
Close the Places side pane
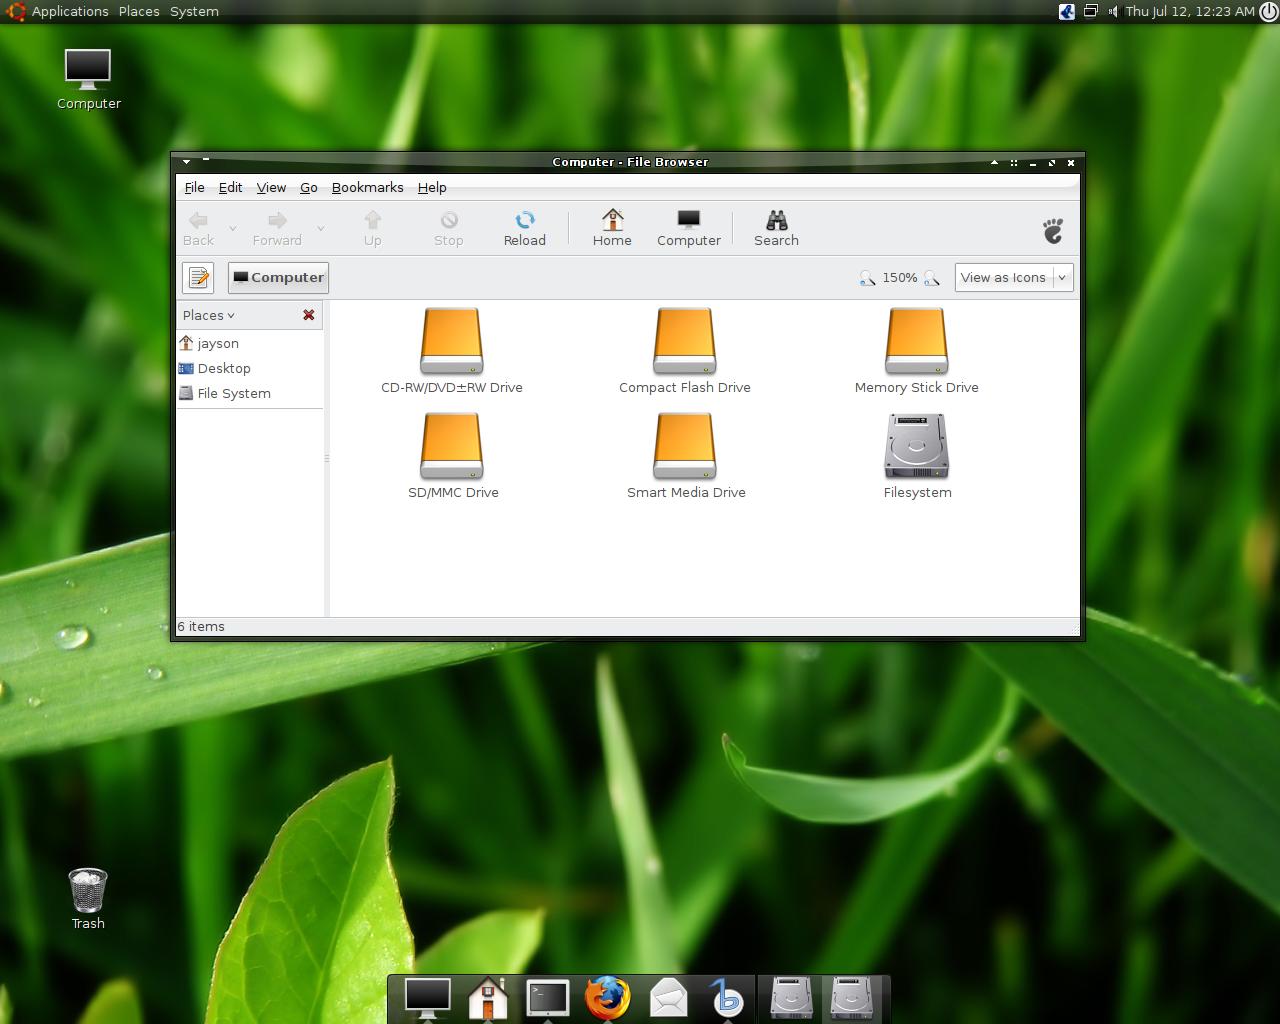309,315
